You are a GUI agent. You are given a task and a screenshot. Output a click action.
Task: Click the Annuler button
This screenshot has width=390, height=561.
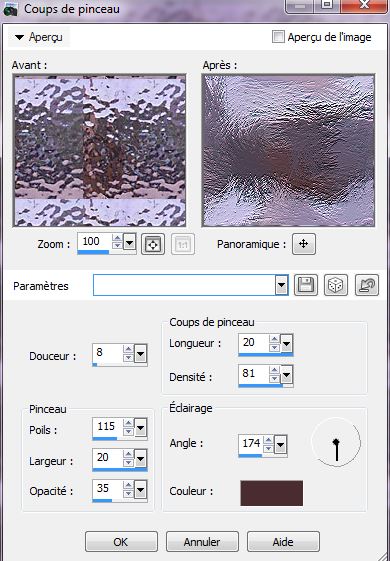tap(202, 542)
